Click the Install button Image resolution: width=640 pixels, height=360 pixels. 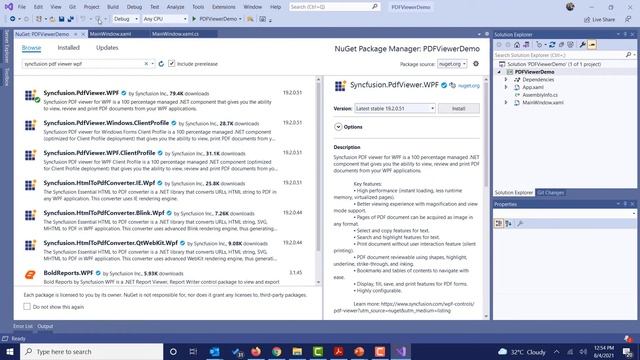coord(458,109)
